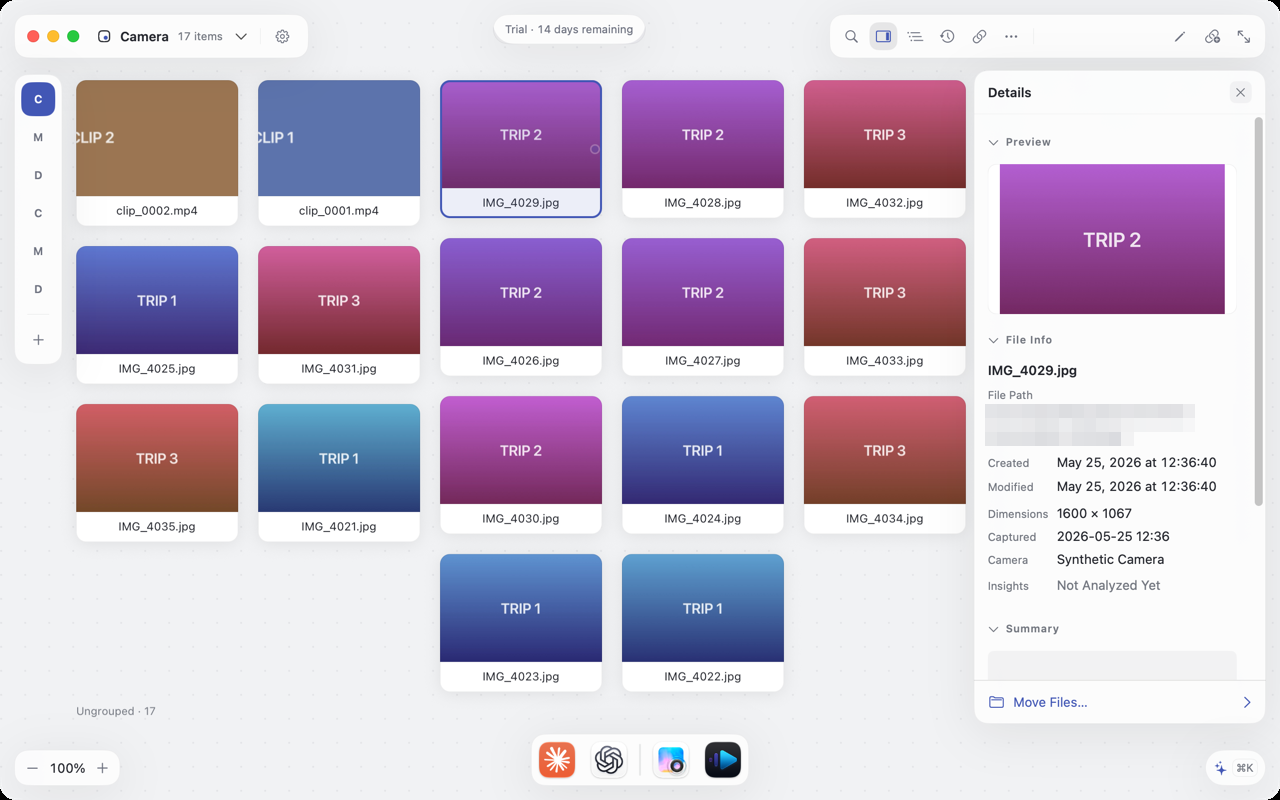Collapse the Summary section
1280x800 pixels.
pos(993,629)
